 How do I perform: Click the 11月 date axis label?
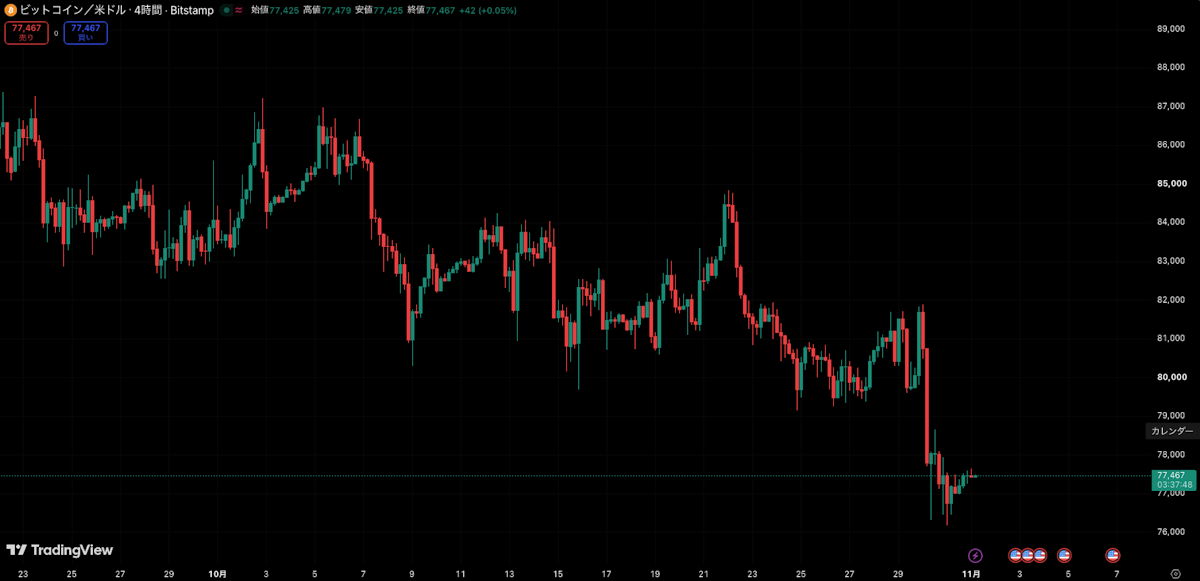971,574
